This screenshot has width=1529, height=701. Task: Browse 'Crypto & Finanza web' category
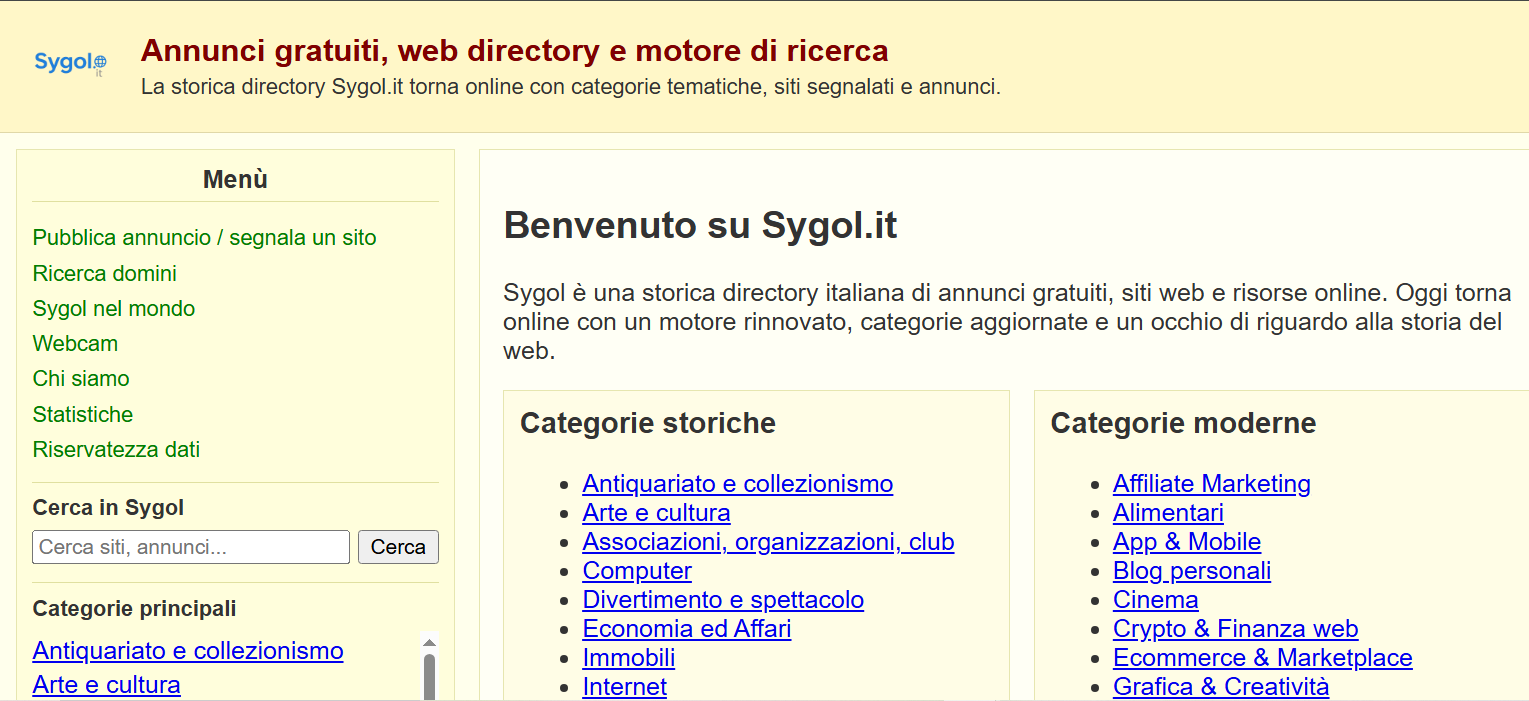point(1235,628)
